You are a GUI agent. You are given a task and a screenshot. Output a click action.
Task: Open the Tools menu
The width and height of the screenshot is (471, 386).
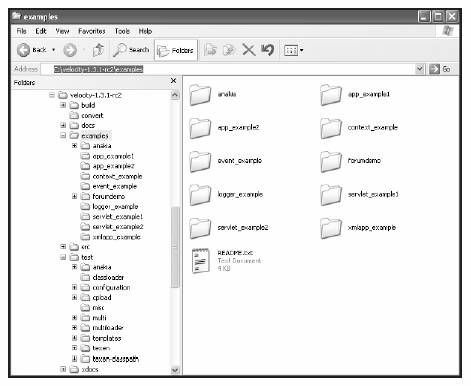pyautogui.click(x=122, y=31)
